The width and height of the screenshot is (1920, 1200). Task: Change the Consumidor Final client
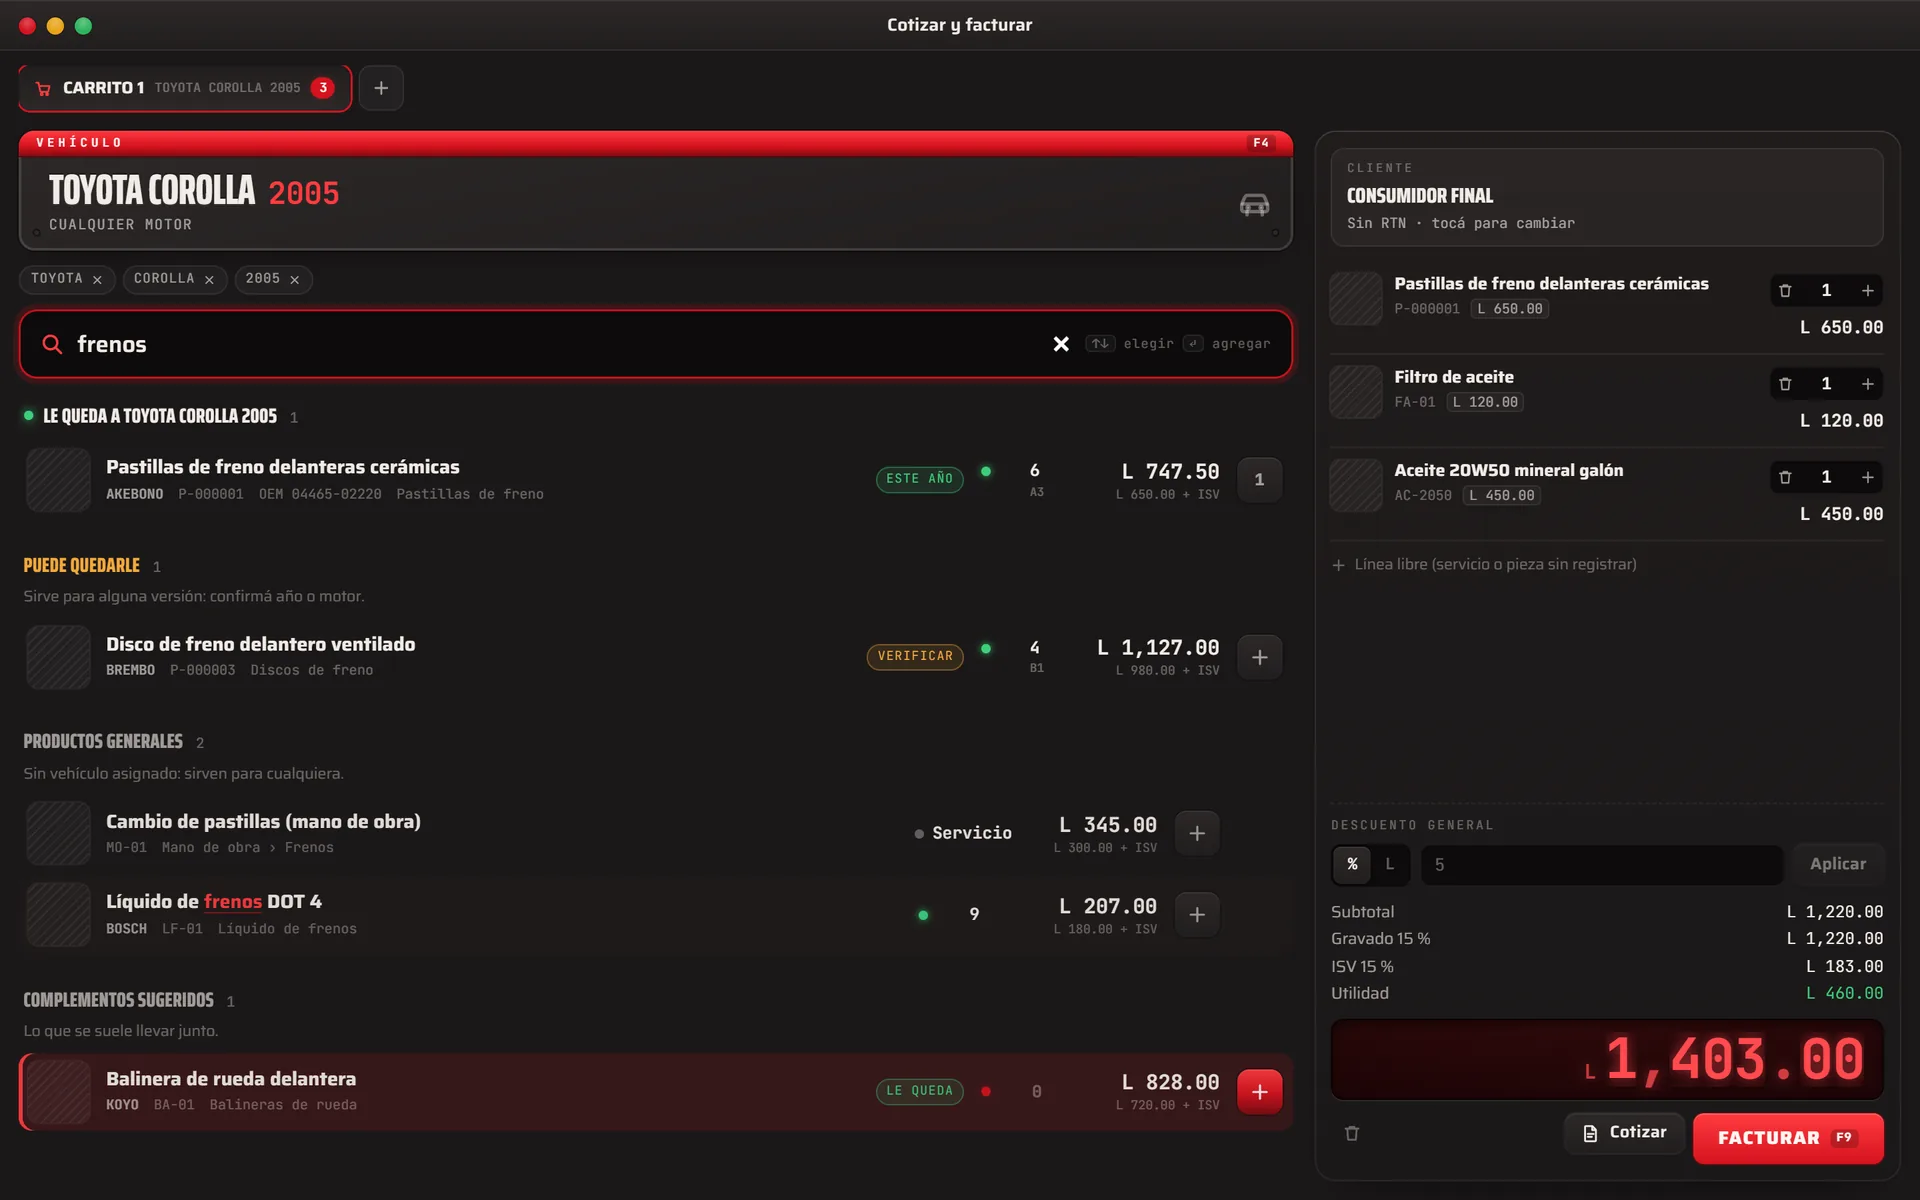pos(1606,197)
